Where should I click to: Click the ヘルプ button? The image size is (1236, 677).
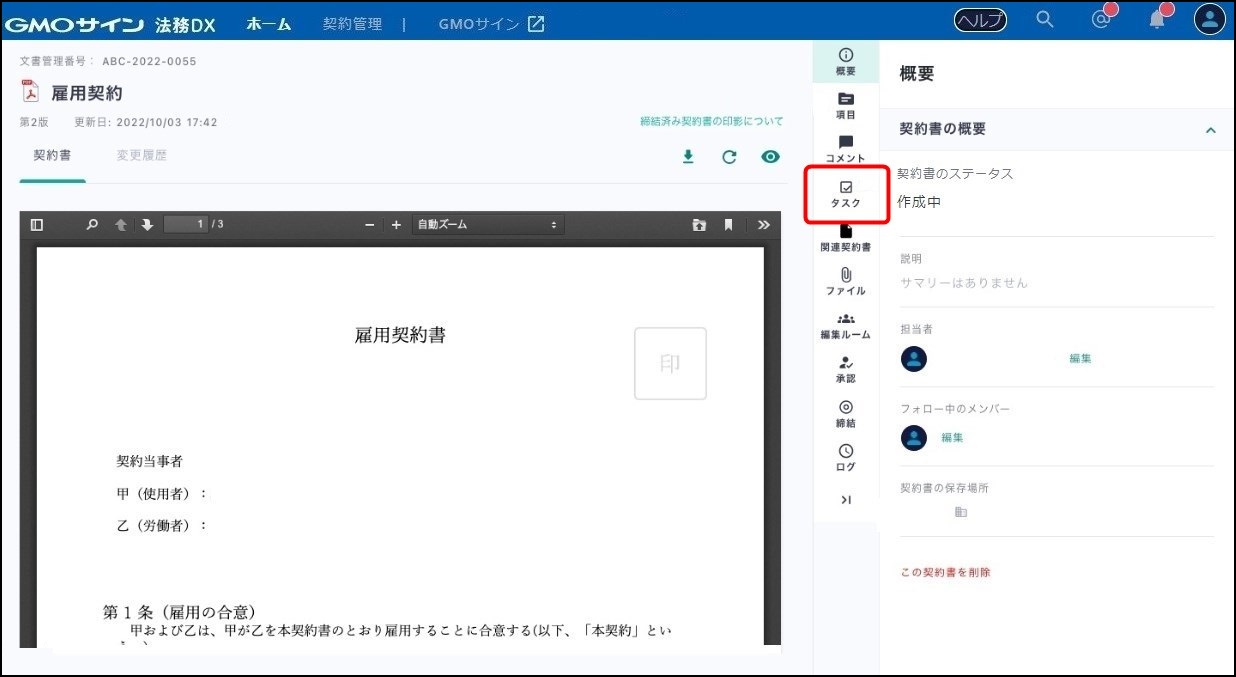click(980, 20)
